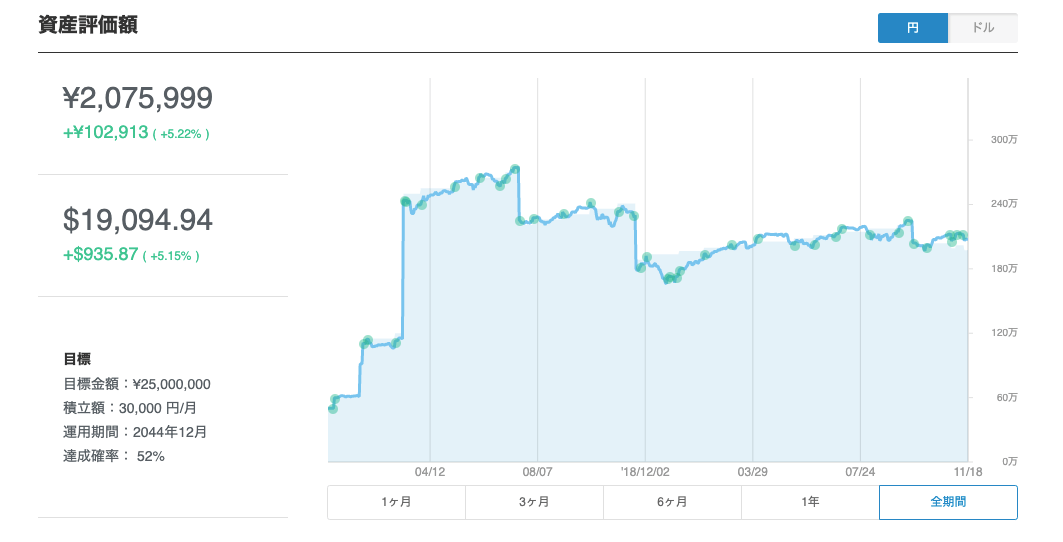The image size is (1063, 542).
Task: Click the first data point at chart start
Action: 333,408
